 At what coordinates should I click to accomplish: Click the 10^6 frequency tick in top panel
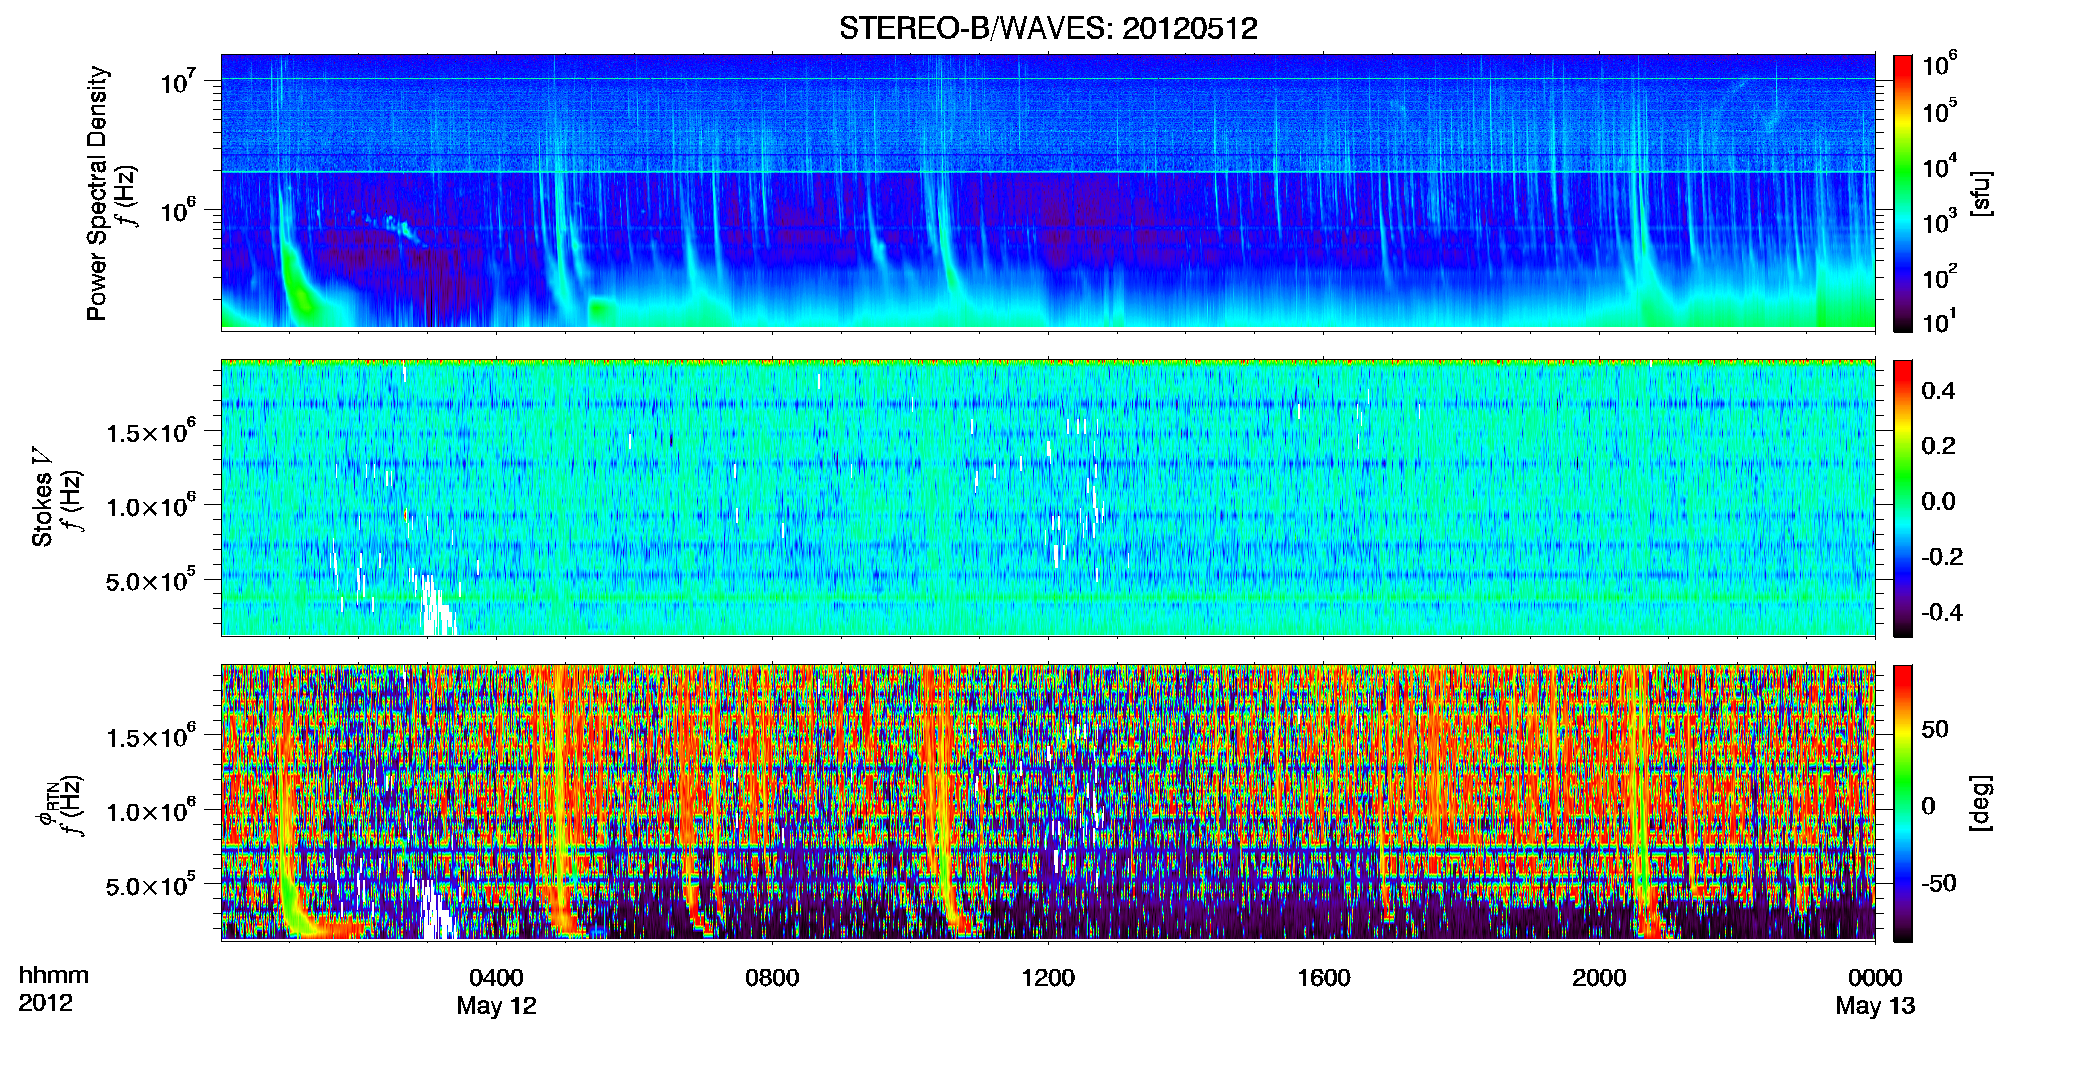tap(180, 211)
